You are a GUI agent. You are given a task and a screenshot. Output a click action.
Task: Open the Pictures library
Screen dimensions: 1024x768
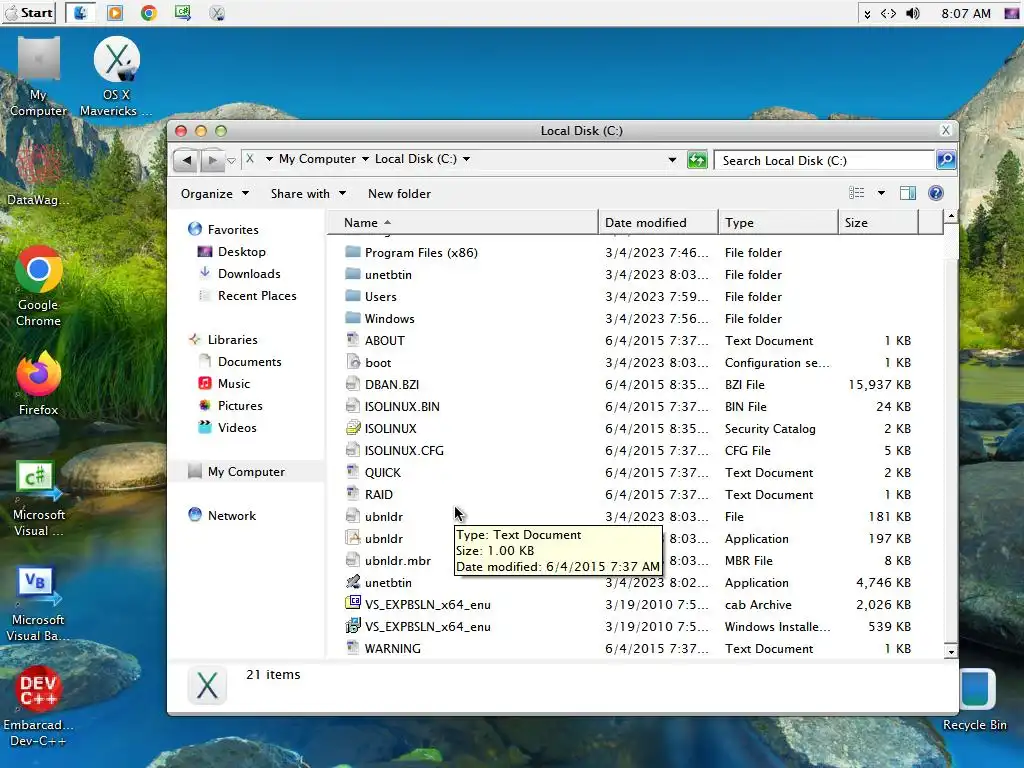240,406
